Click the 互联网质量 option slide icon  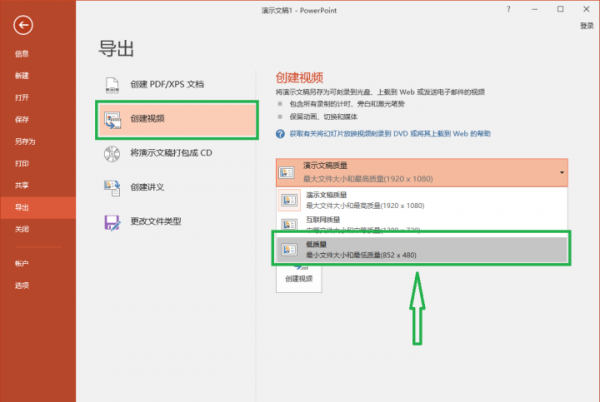pos(289,225)
